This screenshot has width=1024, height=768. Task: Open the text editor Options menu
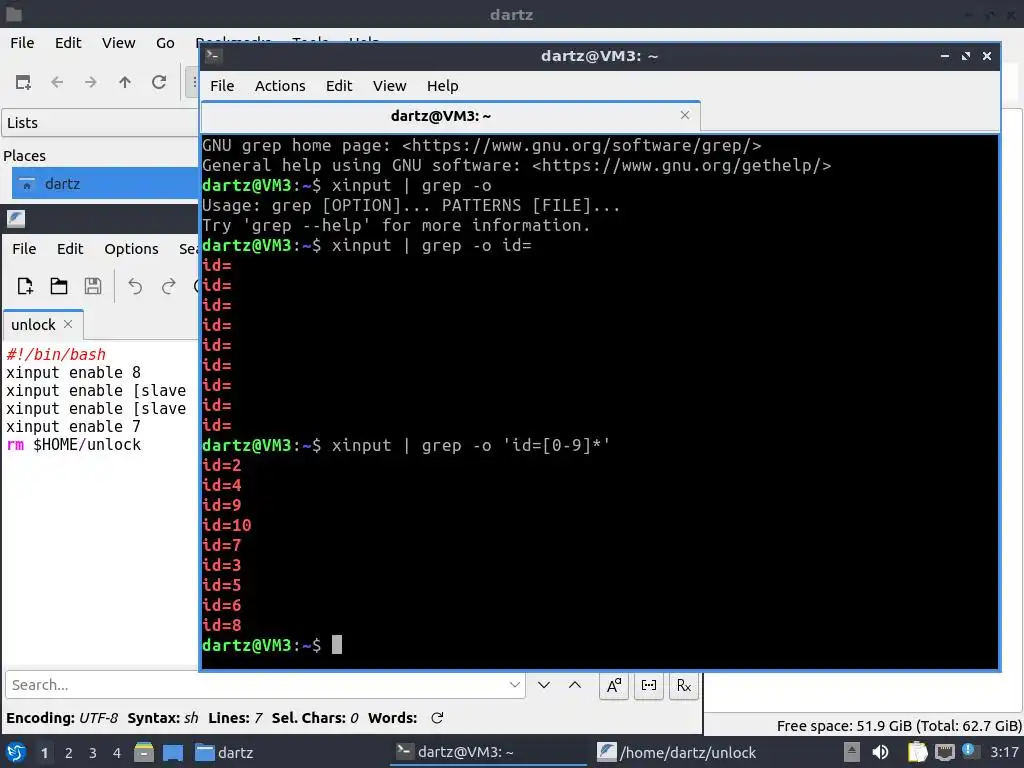click(x=131, y=249)
